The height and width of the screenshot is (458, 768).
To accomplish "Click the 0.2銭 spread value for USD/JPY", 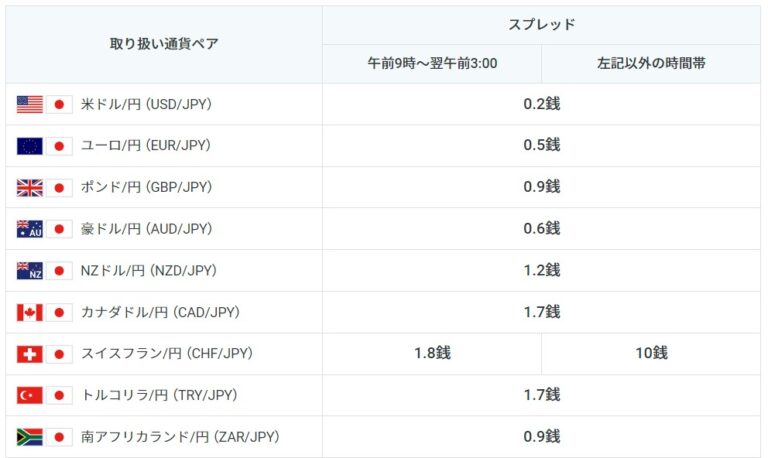I will click(541, 104).
